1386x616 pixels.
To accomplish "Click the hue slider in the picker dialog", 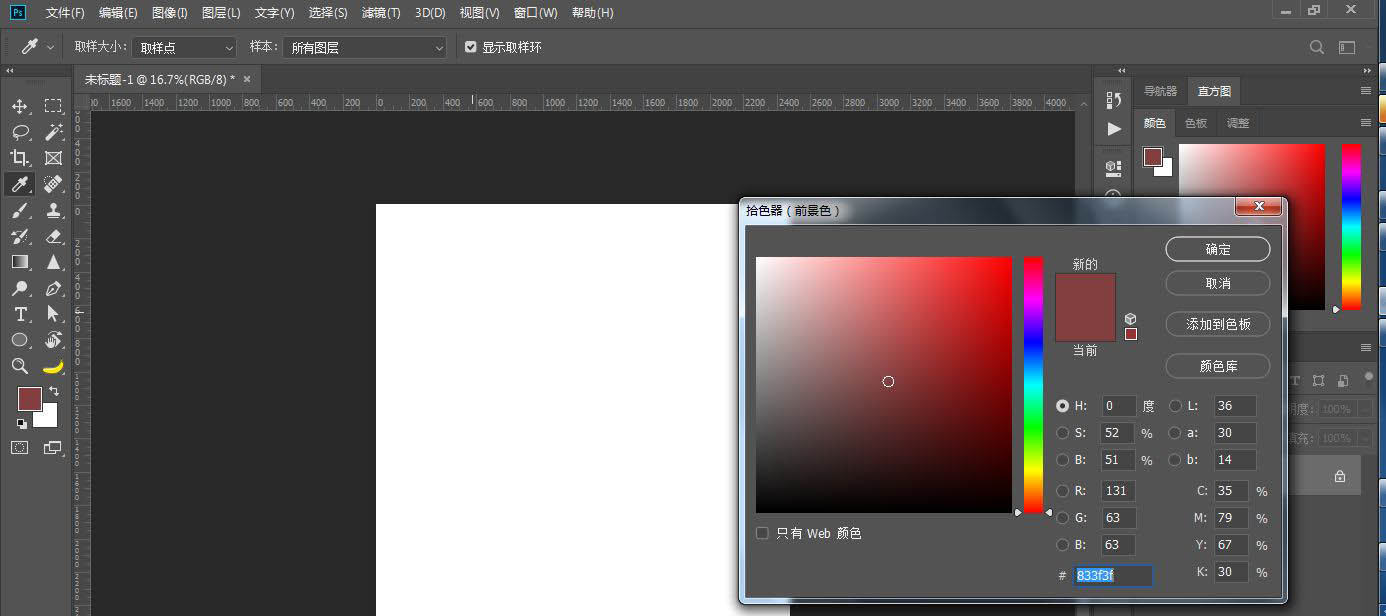I will pos(1033,385).
